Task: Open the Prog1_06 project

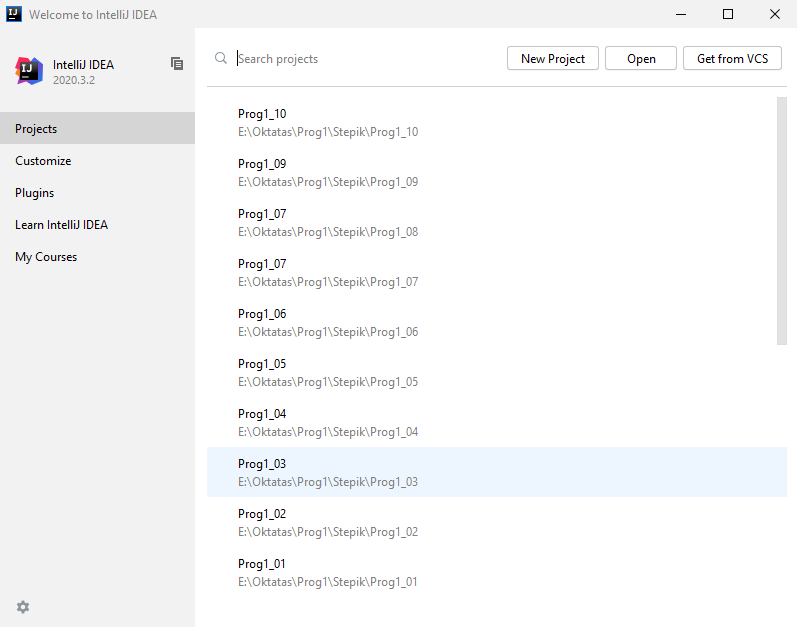Action: [x=497, y=322]
